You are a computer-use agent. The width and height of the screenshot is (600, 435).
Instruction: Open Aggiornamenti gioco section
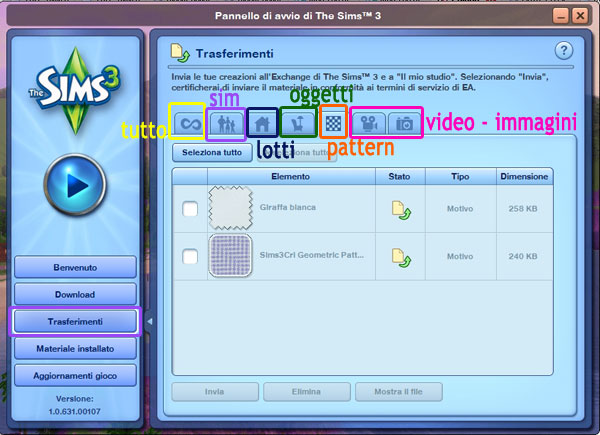[75, 376]
